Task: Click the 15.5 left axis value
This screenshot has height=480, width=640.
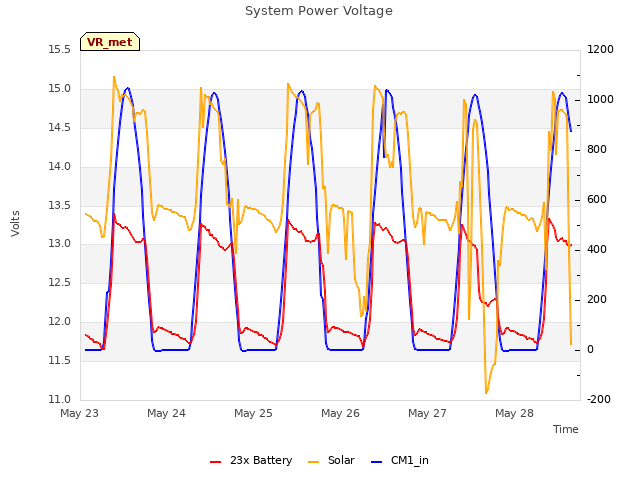Action: (x=60, y=50)
